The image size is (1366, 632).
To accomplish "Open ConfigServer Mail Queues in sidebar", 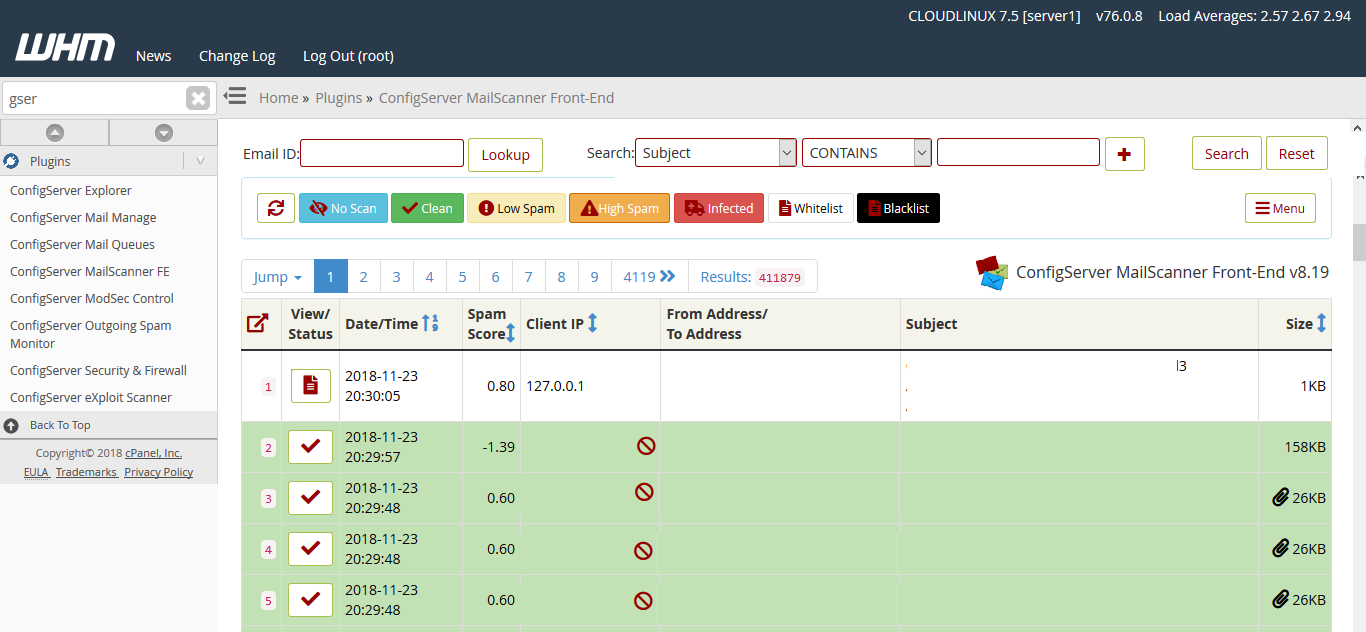I will (82, 244).
